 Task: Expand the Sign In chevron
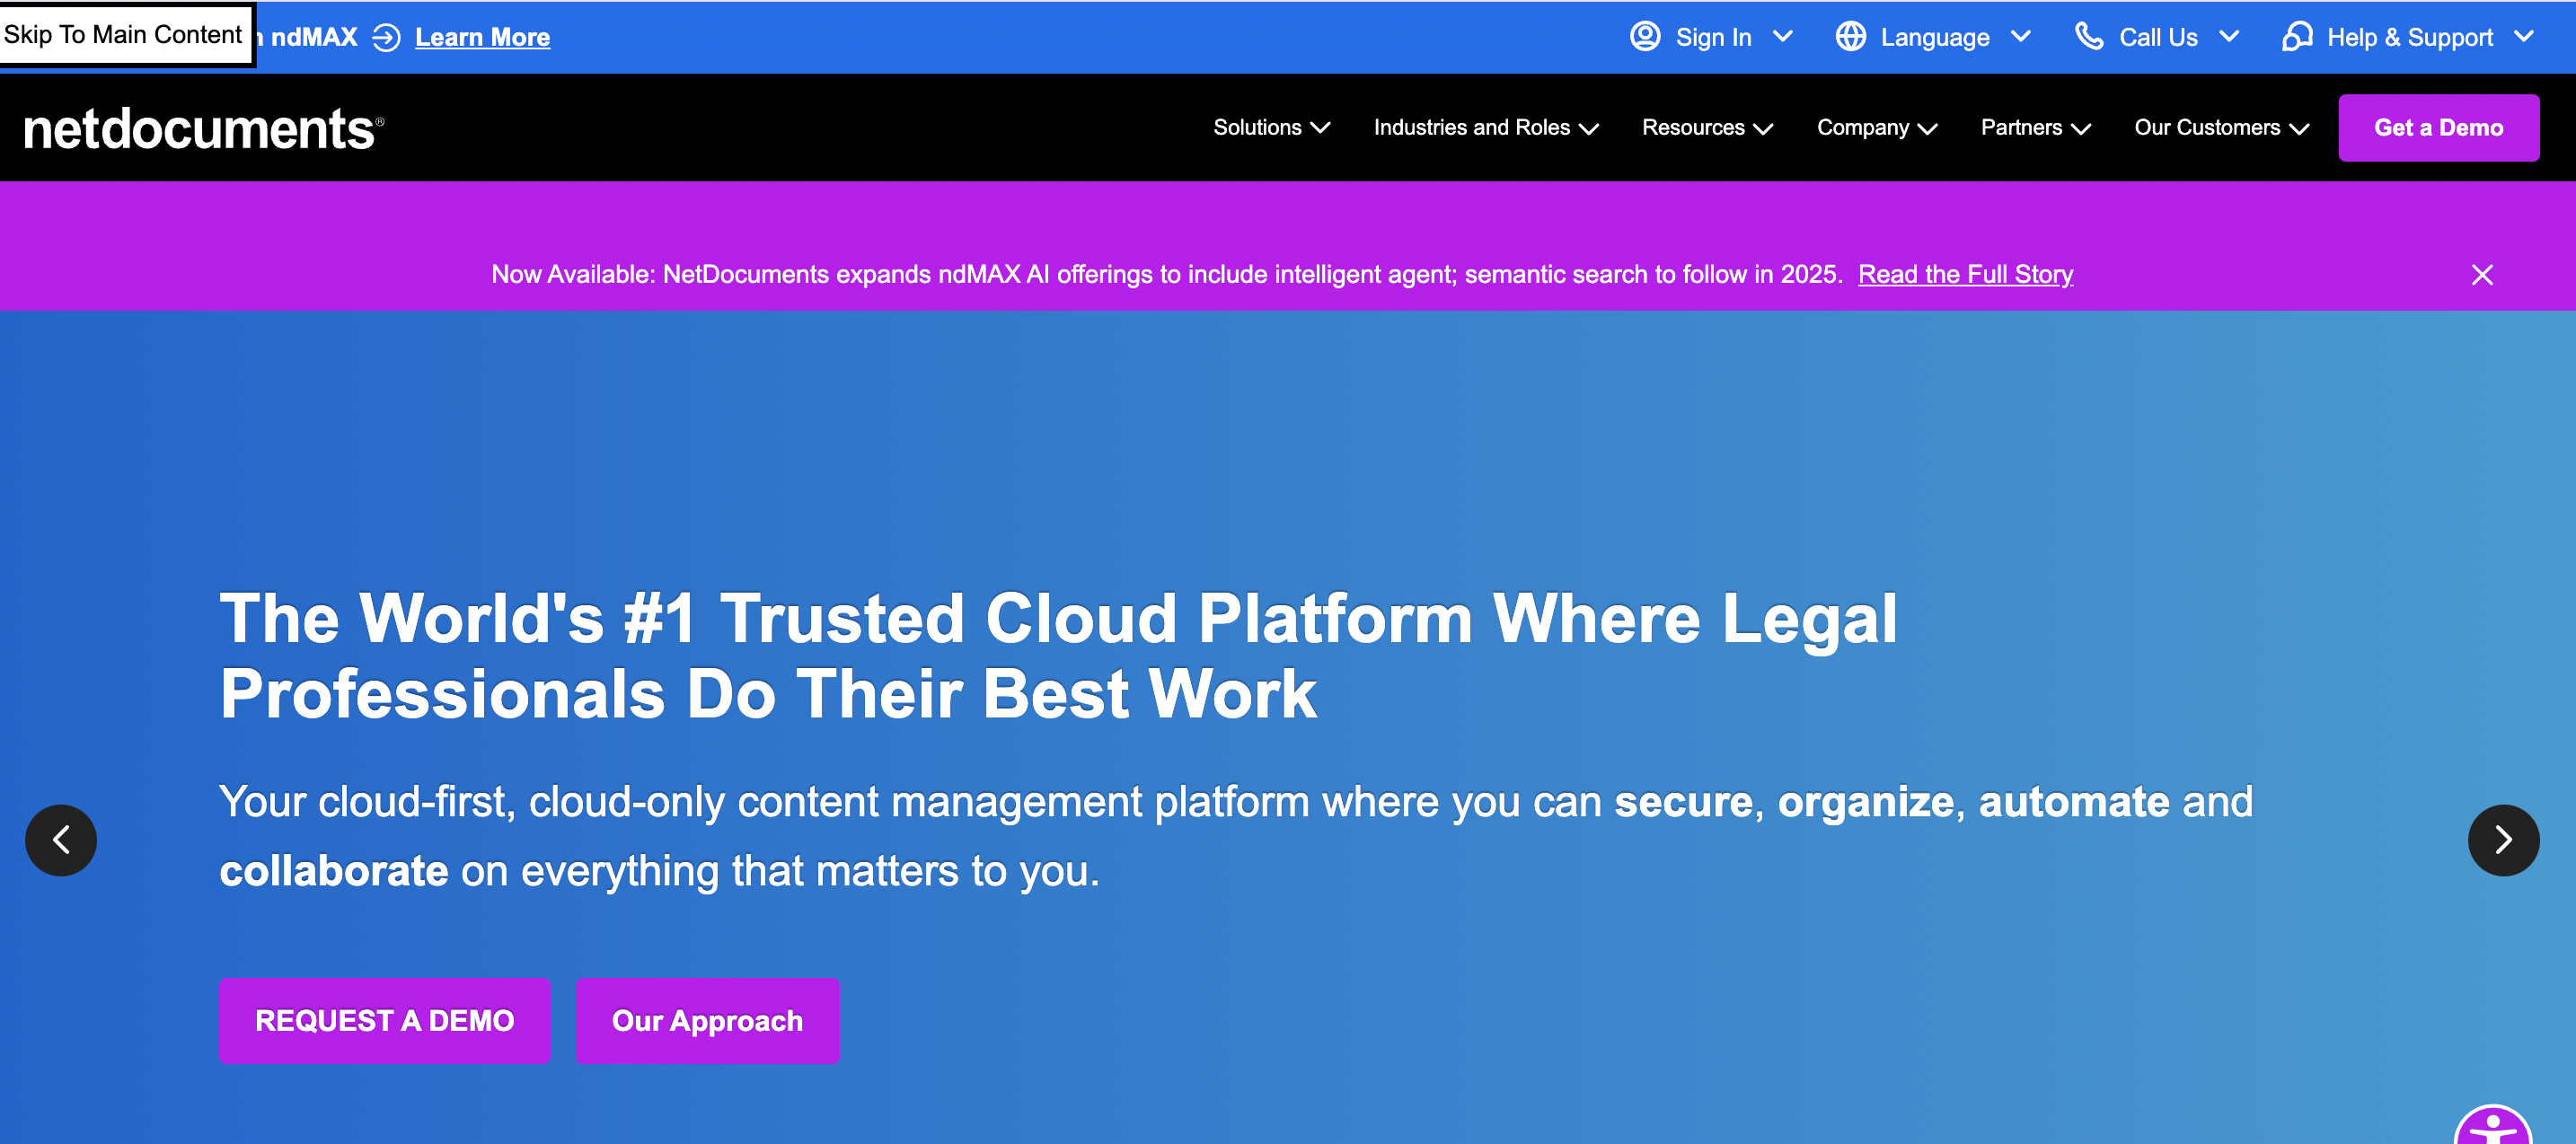(x=1783, y=37)
